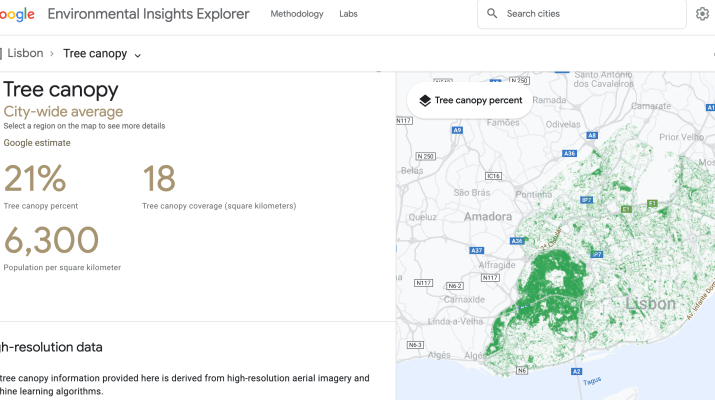
Task: Click the Carnaxide label on map
Action: pos(464,299)
